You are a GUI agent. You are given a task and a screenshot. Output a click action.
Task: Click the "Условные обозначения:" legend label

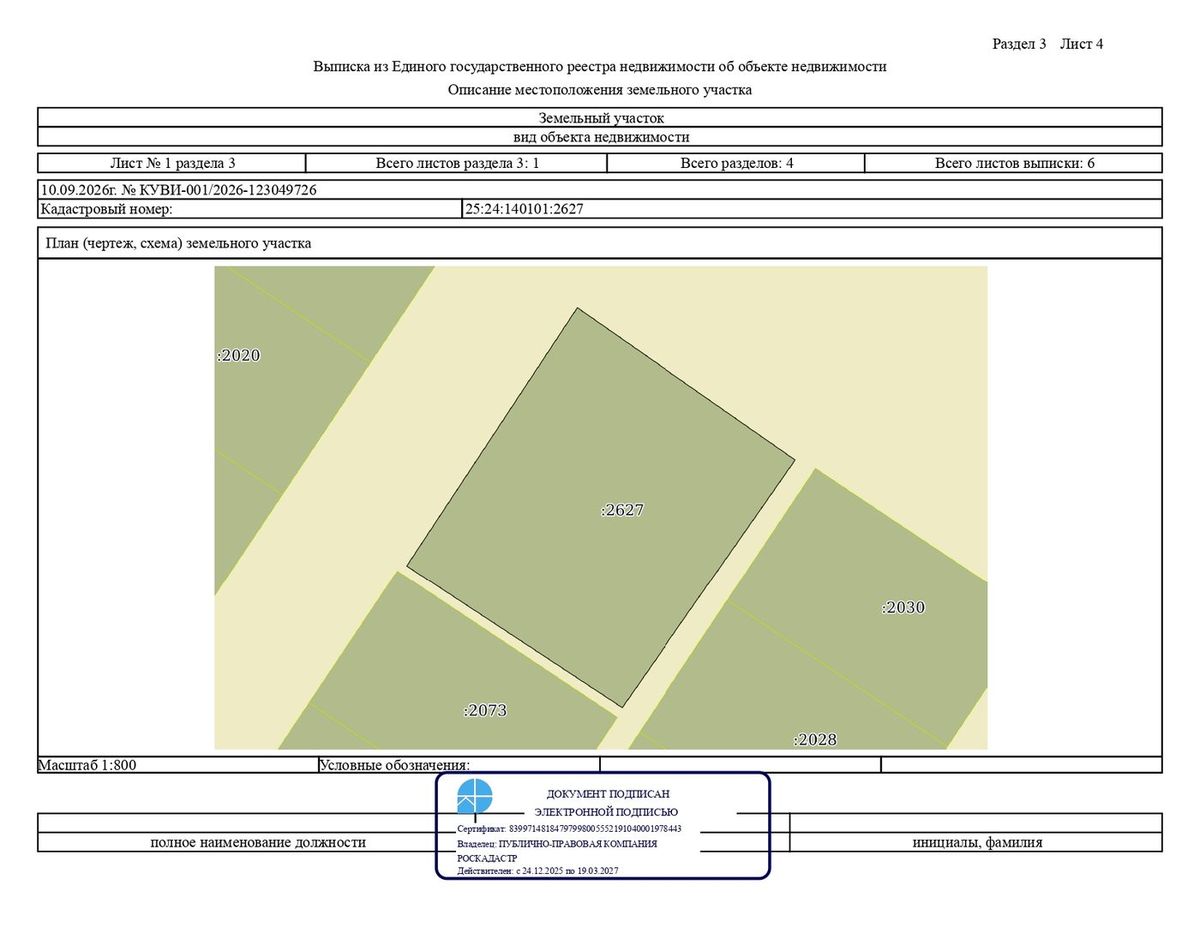[395, 766]
